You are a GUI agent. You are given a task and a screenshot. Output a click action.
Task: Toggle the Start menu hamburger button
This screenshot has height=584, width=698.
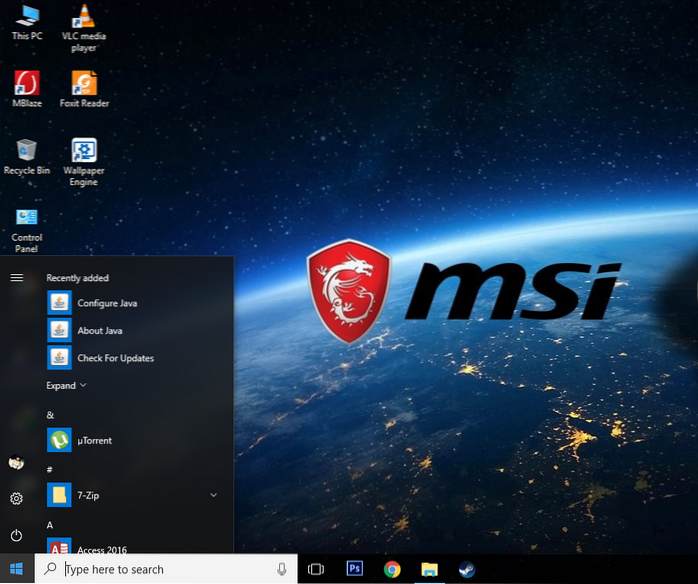(16, 277)
